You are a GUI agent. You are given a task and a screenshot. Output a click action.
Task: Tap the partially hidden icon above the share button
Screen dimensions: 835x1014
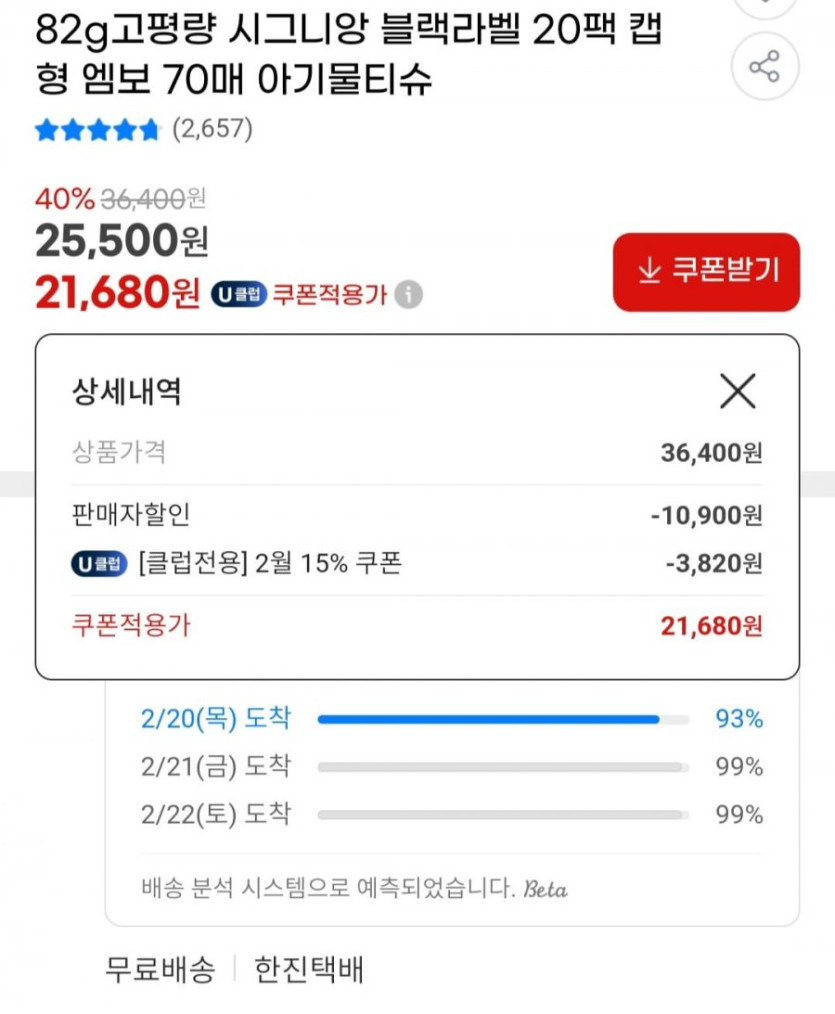pos(764,6)
